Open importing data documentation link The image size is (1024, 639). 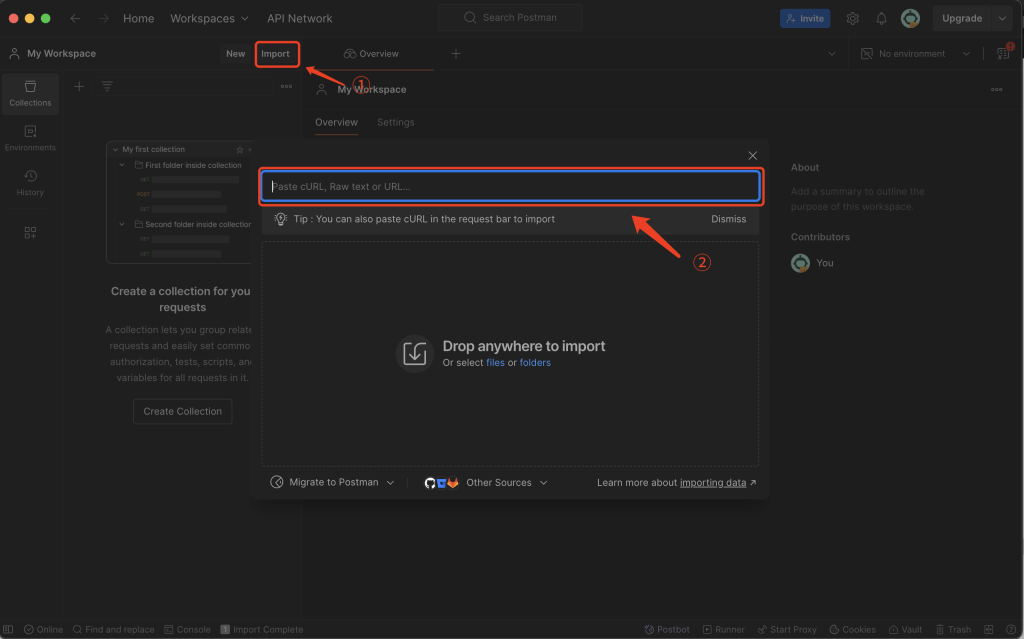click(x=712, y=482)
